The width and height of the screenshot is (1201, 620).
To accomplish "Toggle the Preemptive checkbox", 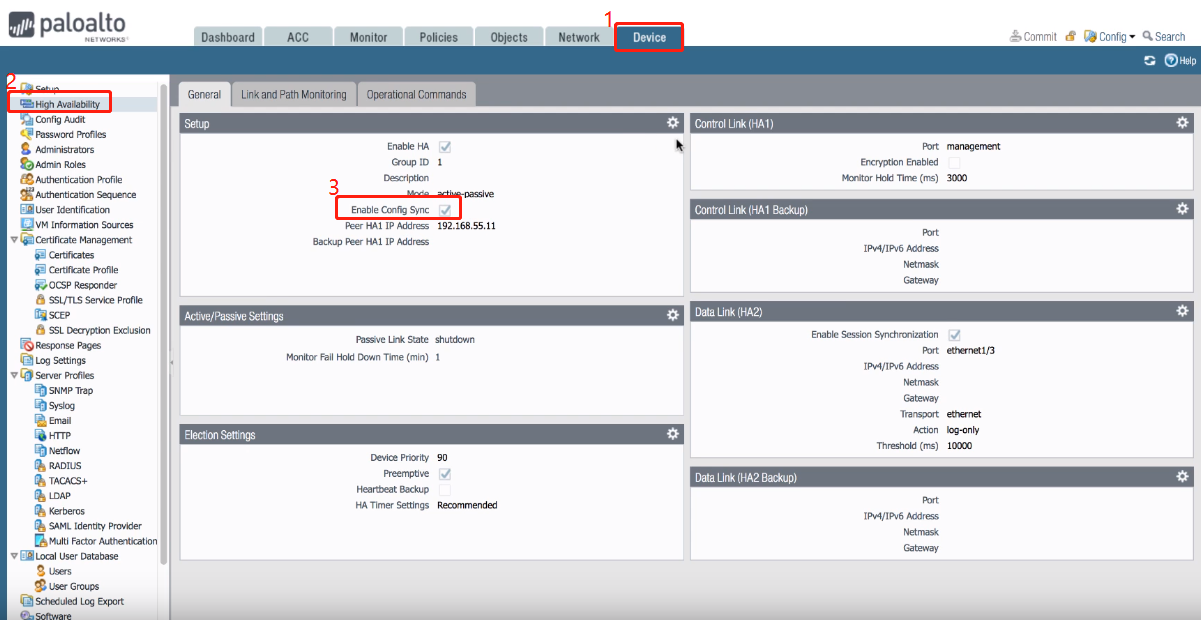I will (445, 474).
